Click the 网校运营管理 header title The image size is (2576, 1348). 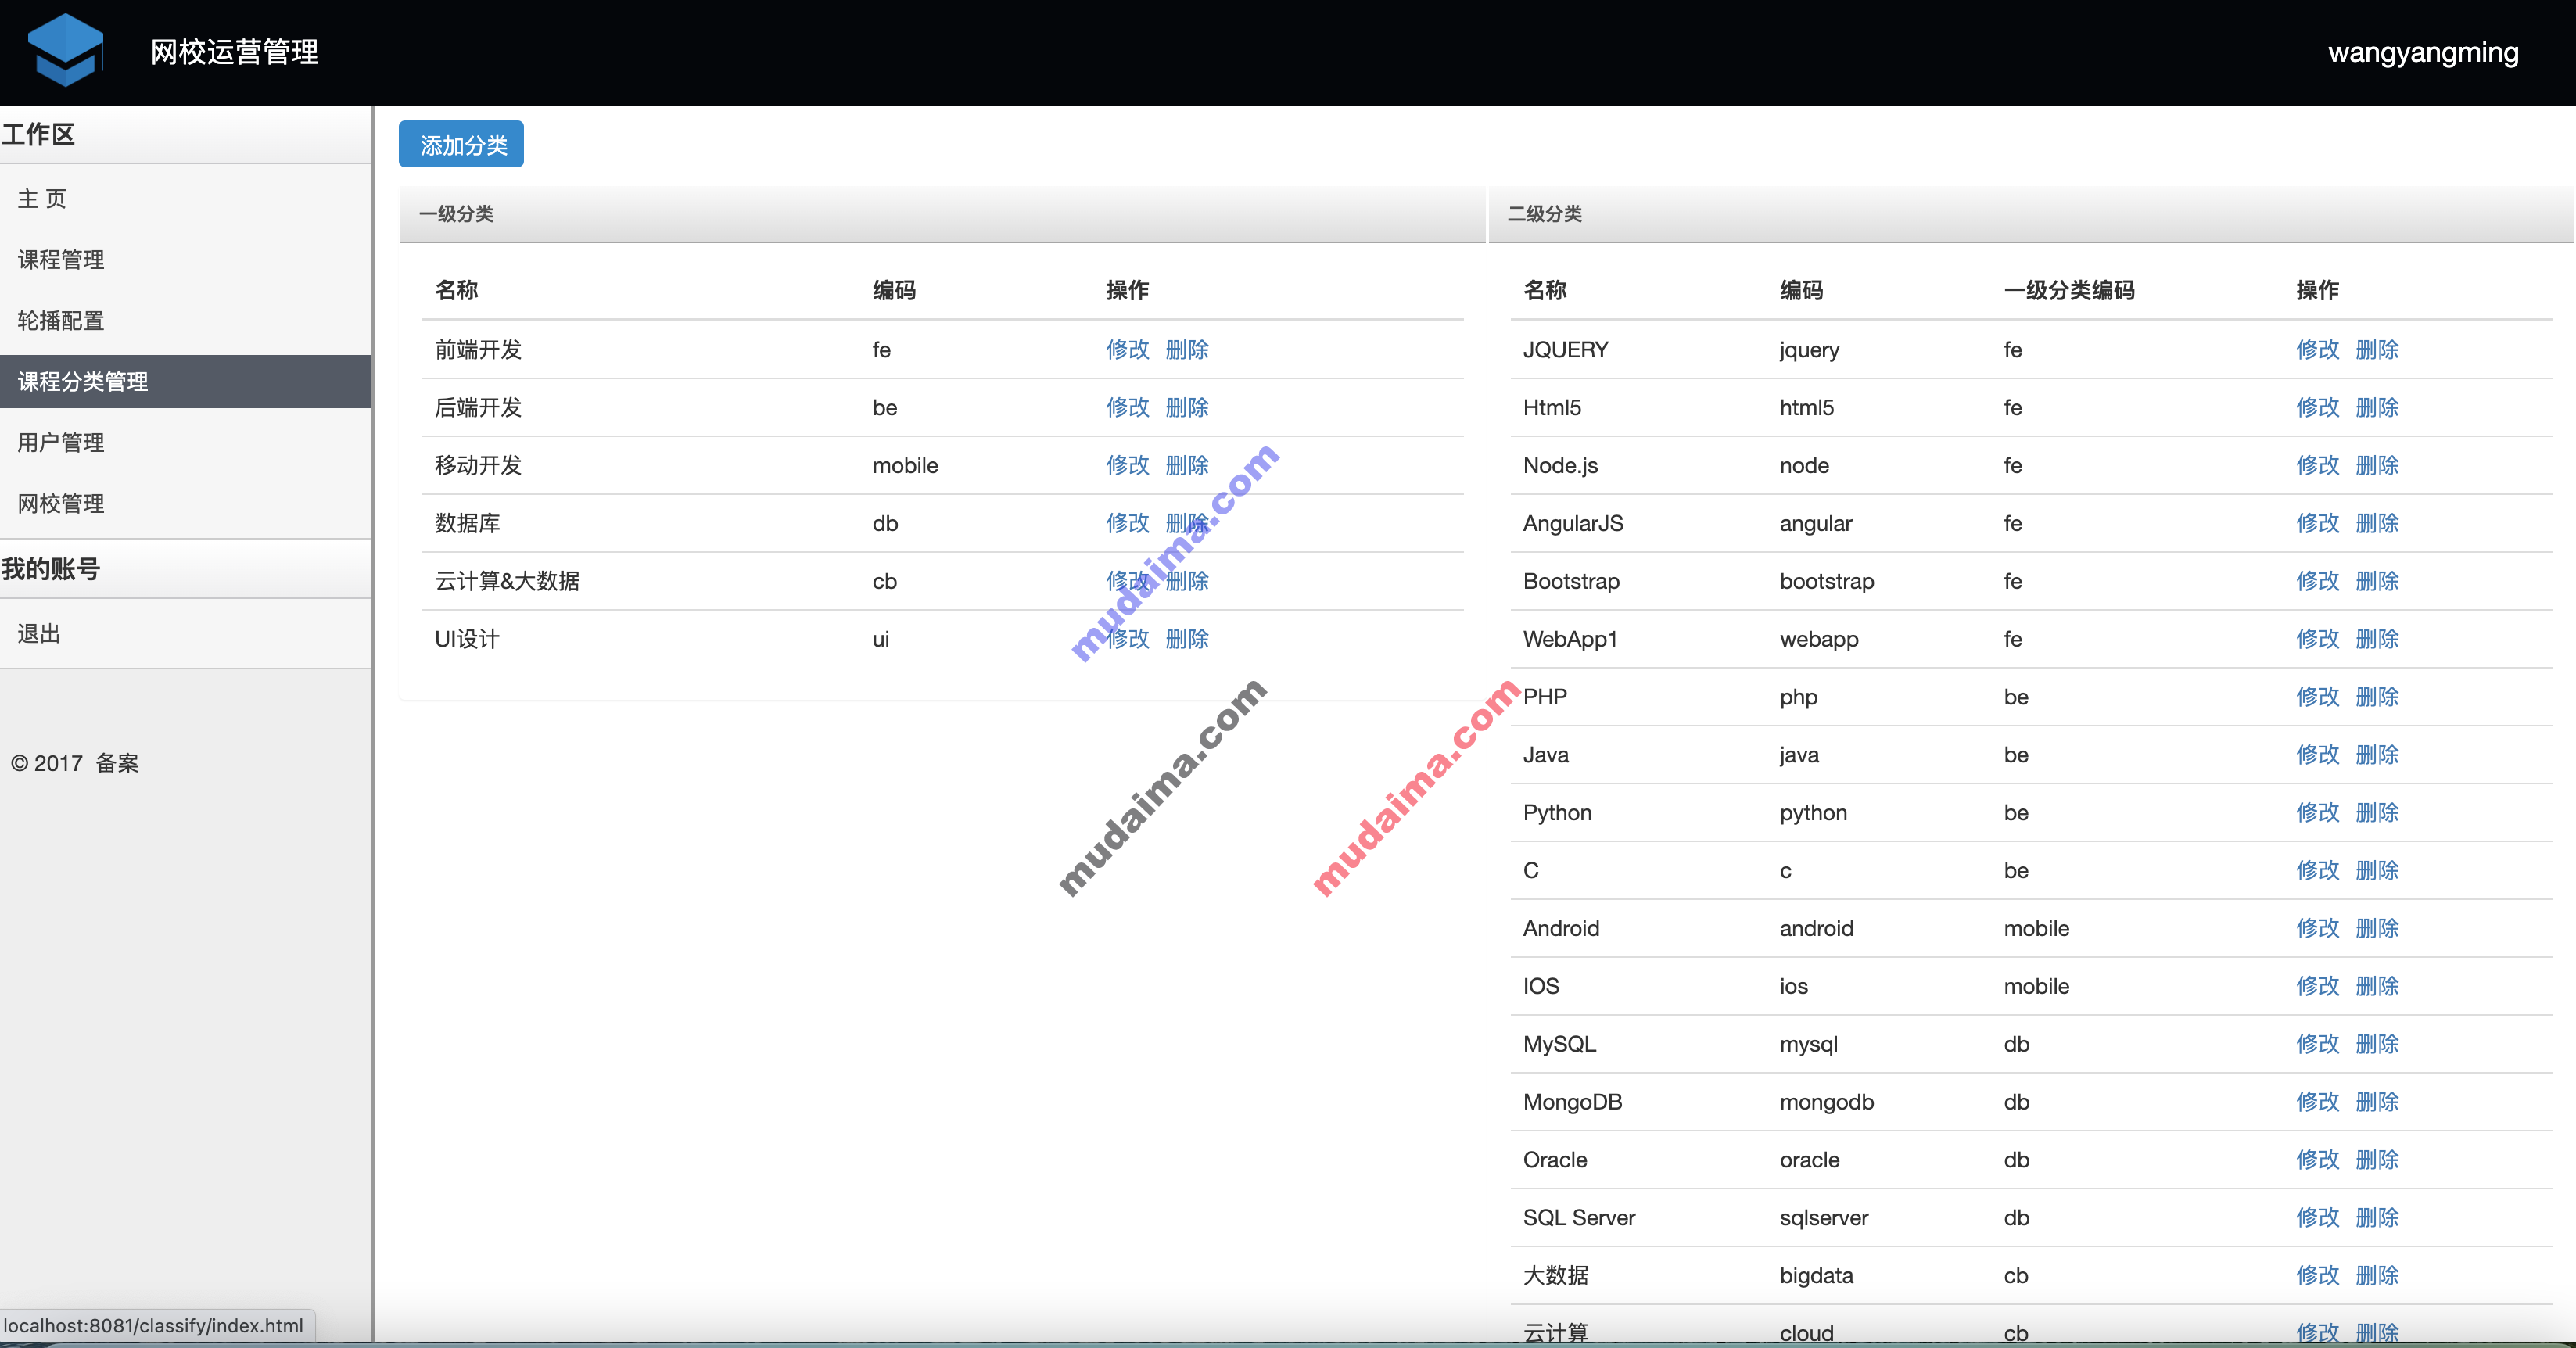click(234, 52)
